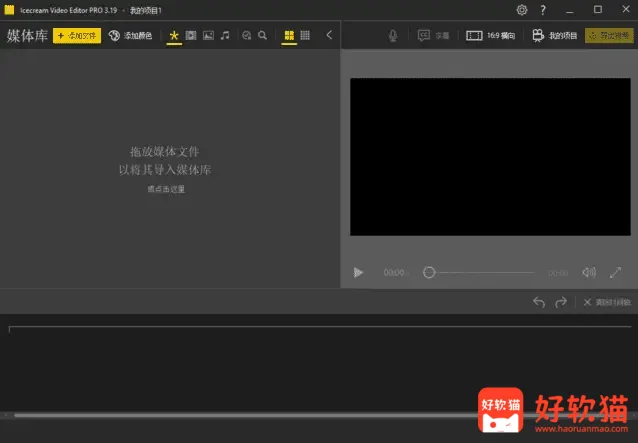Click the clear timeline X button
638x443 pixels.
point(607,302)
